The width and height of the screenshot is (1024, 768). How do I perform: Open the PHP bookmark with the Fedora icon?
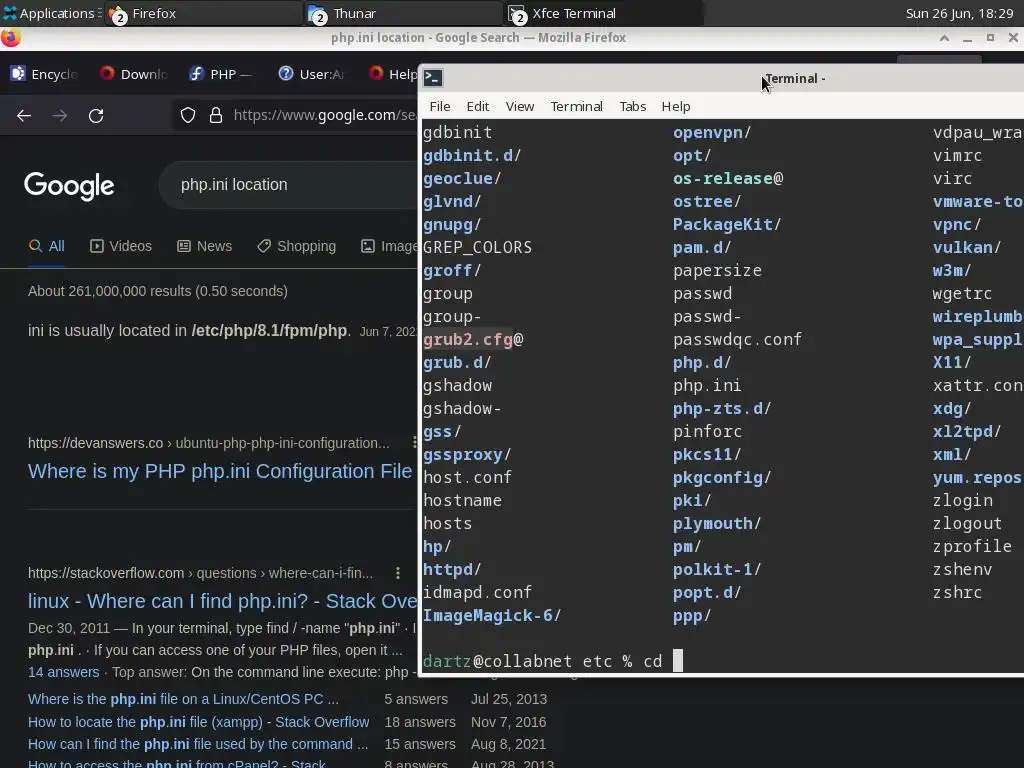click(220, 74)
